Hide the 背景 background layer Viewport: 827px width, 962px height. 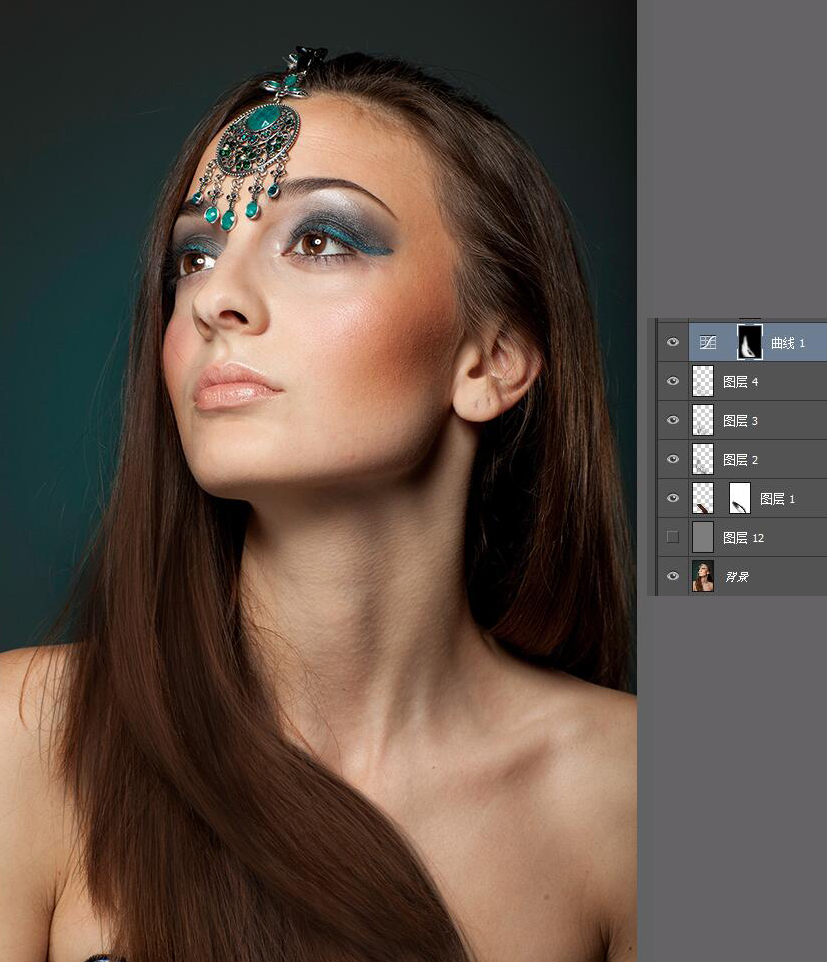[x=672, y=575]
